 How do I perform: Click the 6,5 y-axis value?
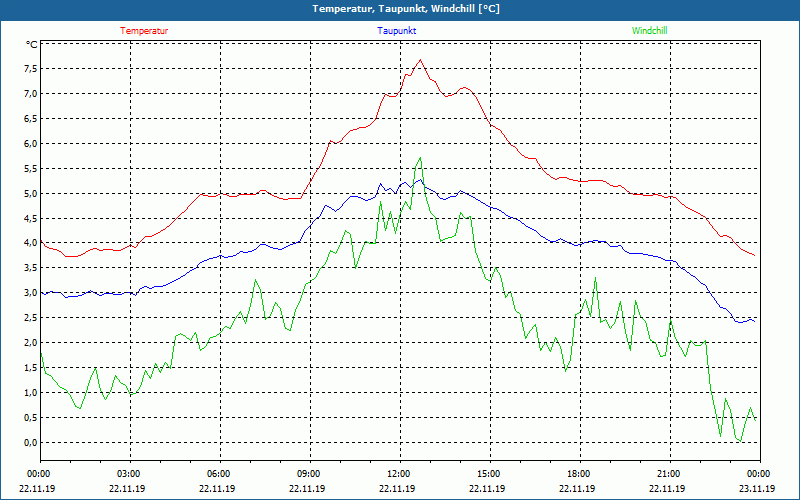coord(31,119)
